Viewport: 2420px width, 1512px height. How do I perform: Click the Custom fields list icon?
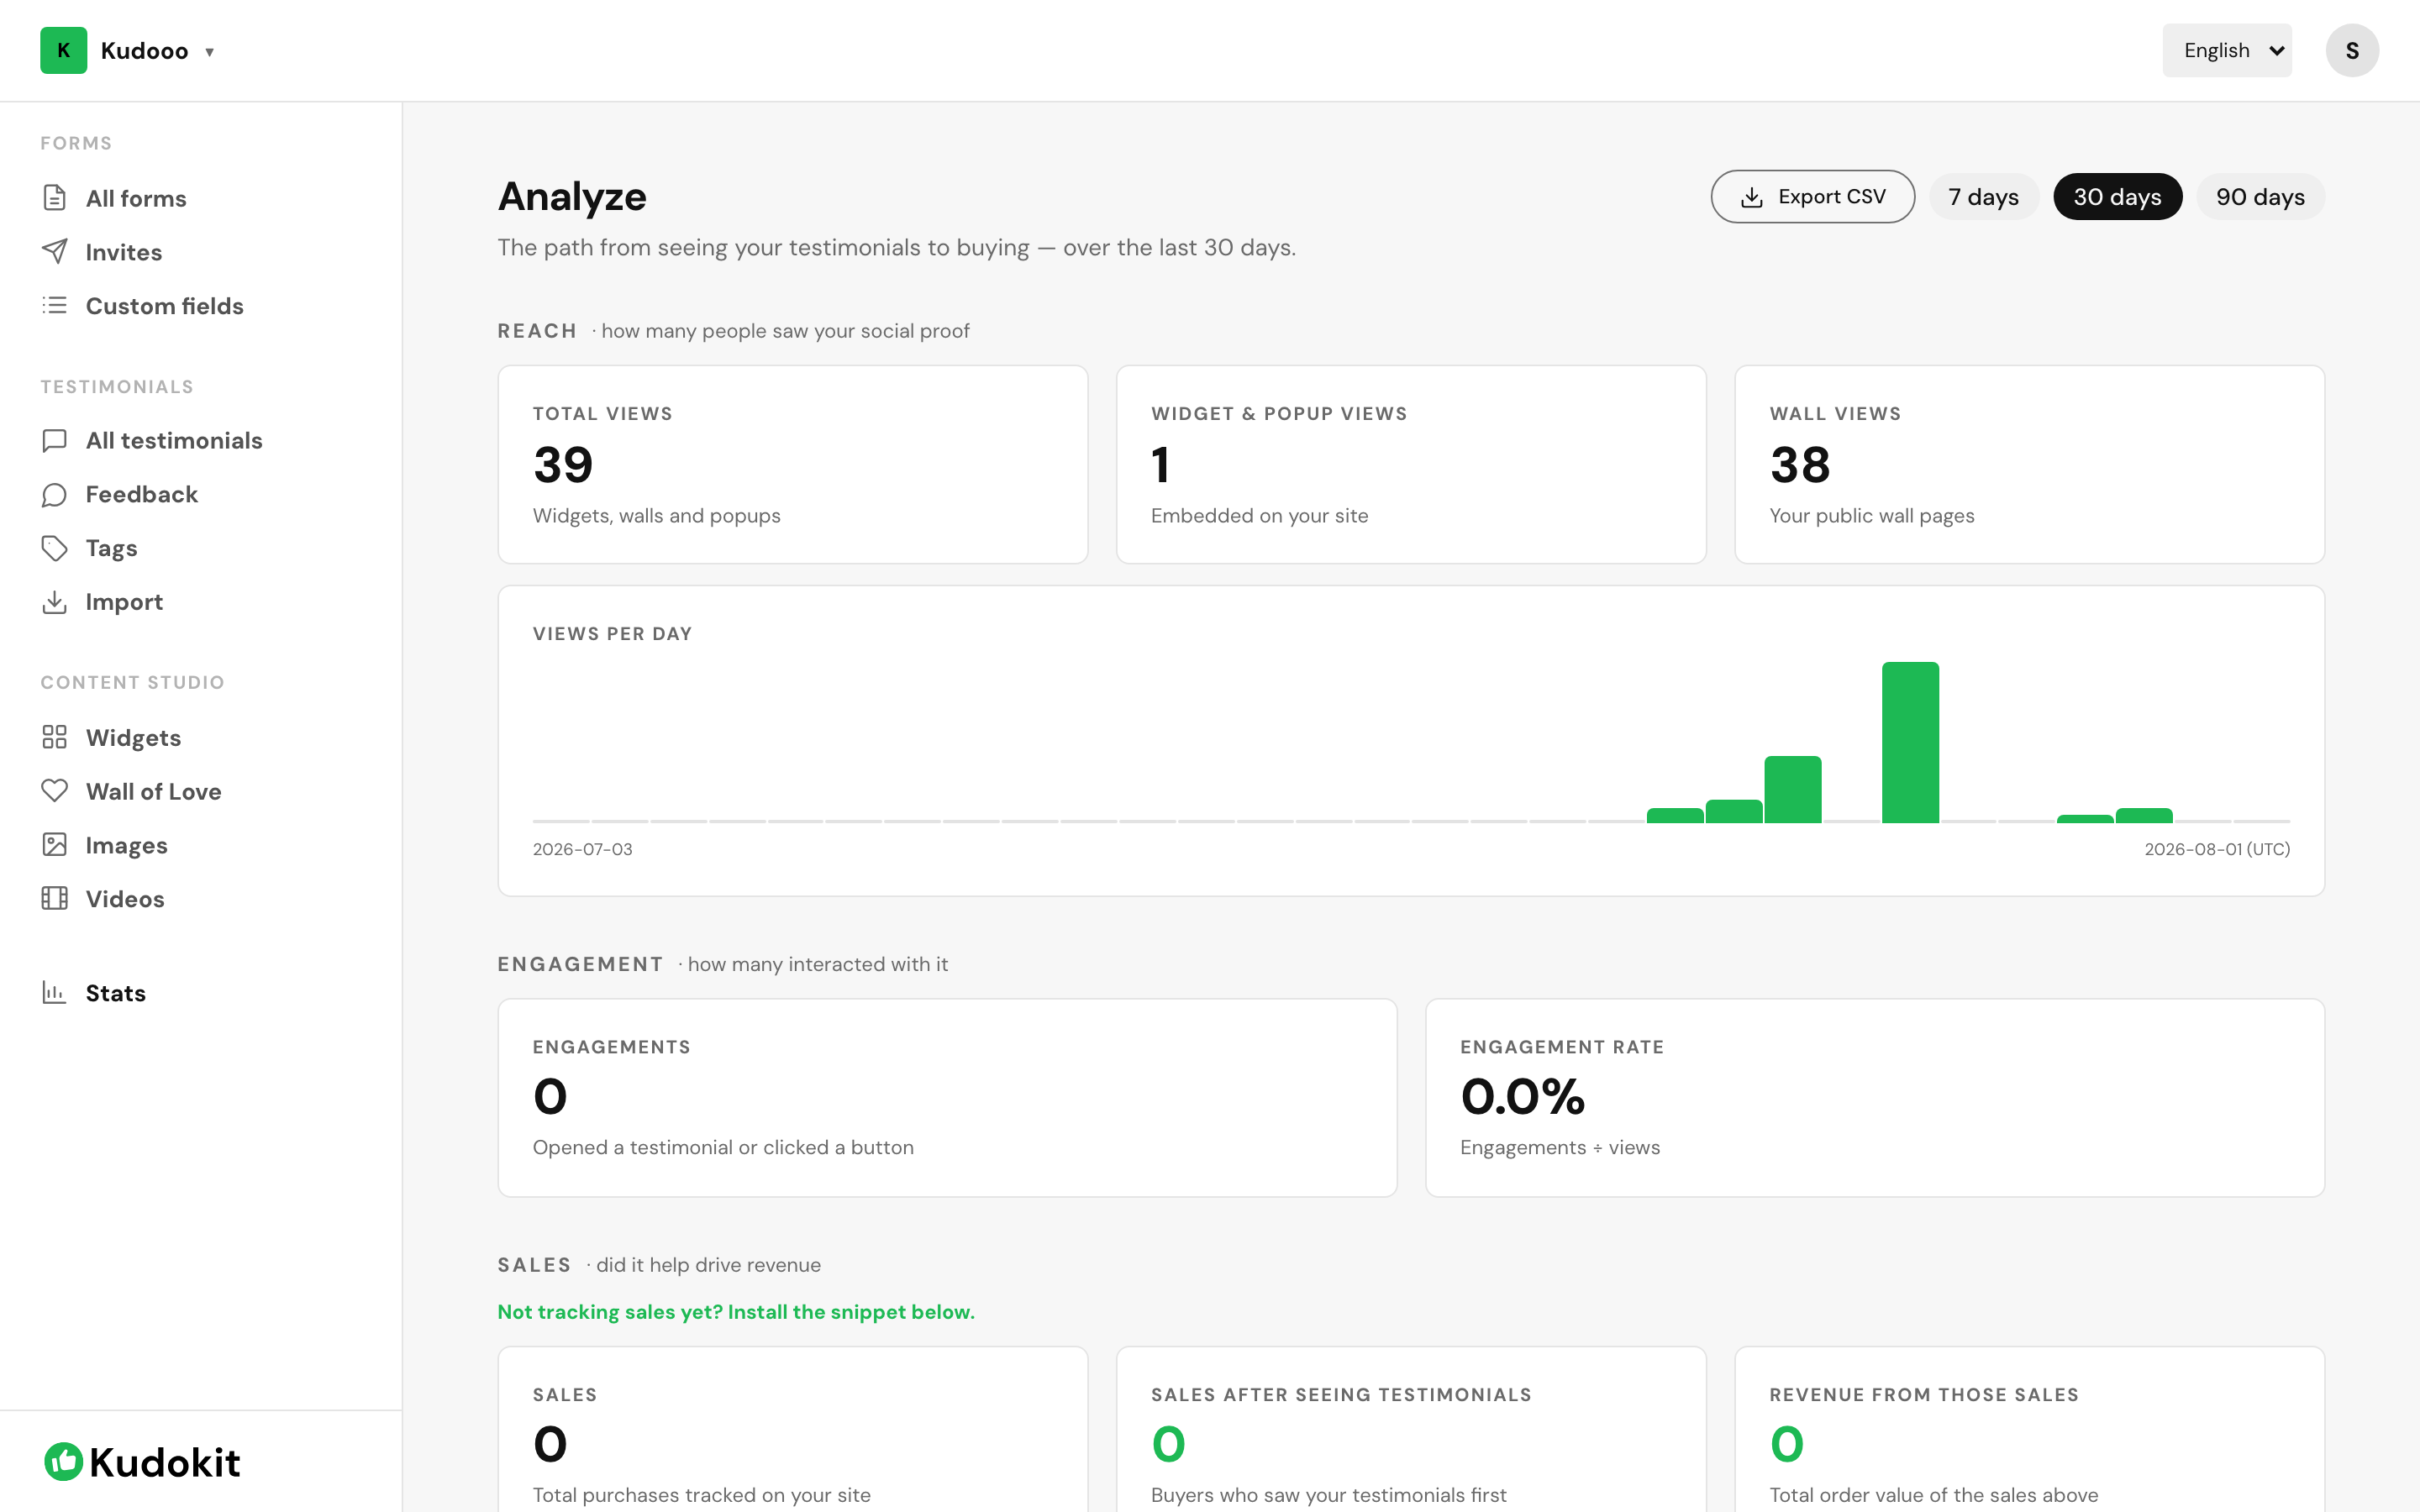pyautogui.click(x=55, y=305)
